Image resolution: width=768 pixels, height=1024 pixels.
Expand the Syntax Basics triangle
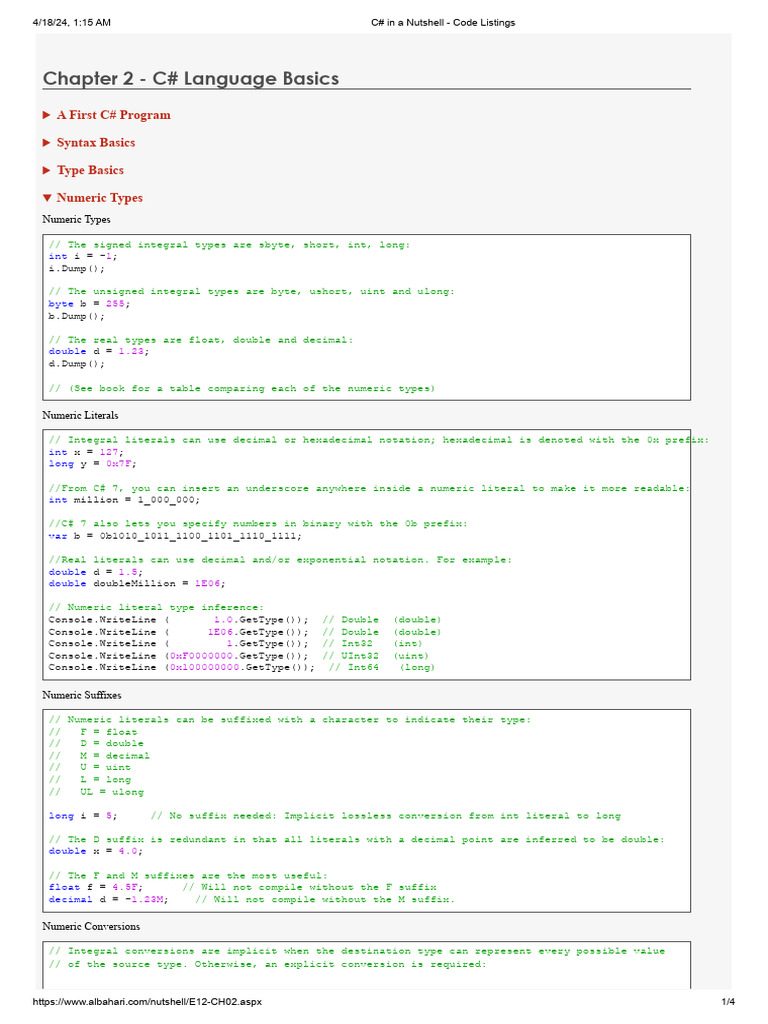pos(46,142)
